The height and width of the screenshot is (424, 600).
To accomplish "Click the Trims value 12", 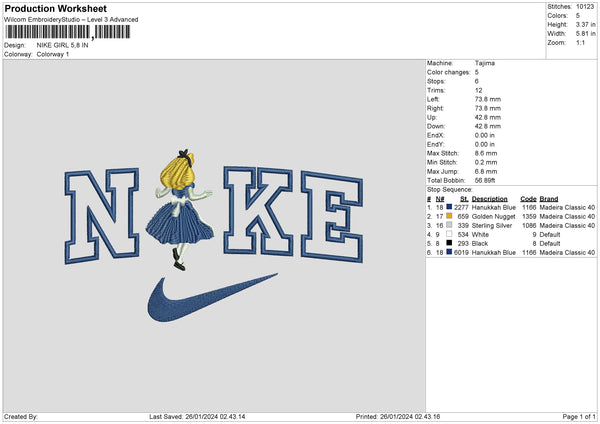I will click(x=478, y=90).
